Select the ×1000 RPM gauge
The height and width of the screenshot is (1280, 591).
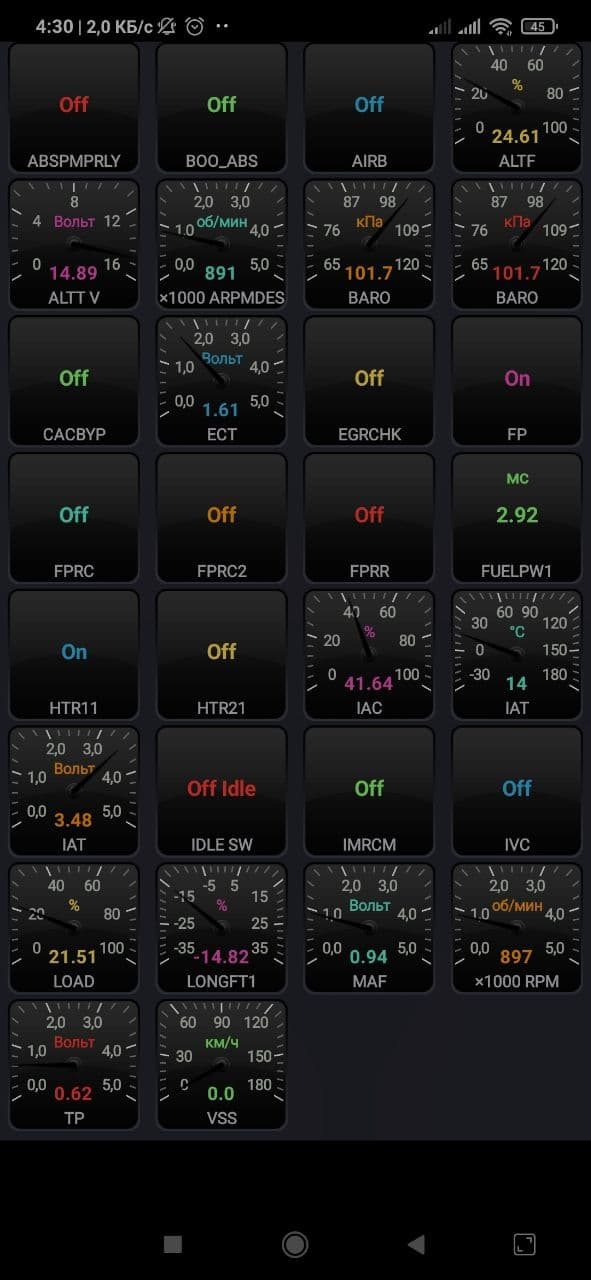pos(517,929)
